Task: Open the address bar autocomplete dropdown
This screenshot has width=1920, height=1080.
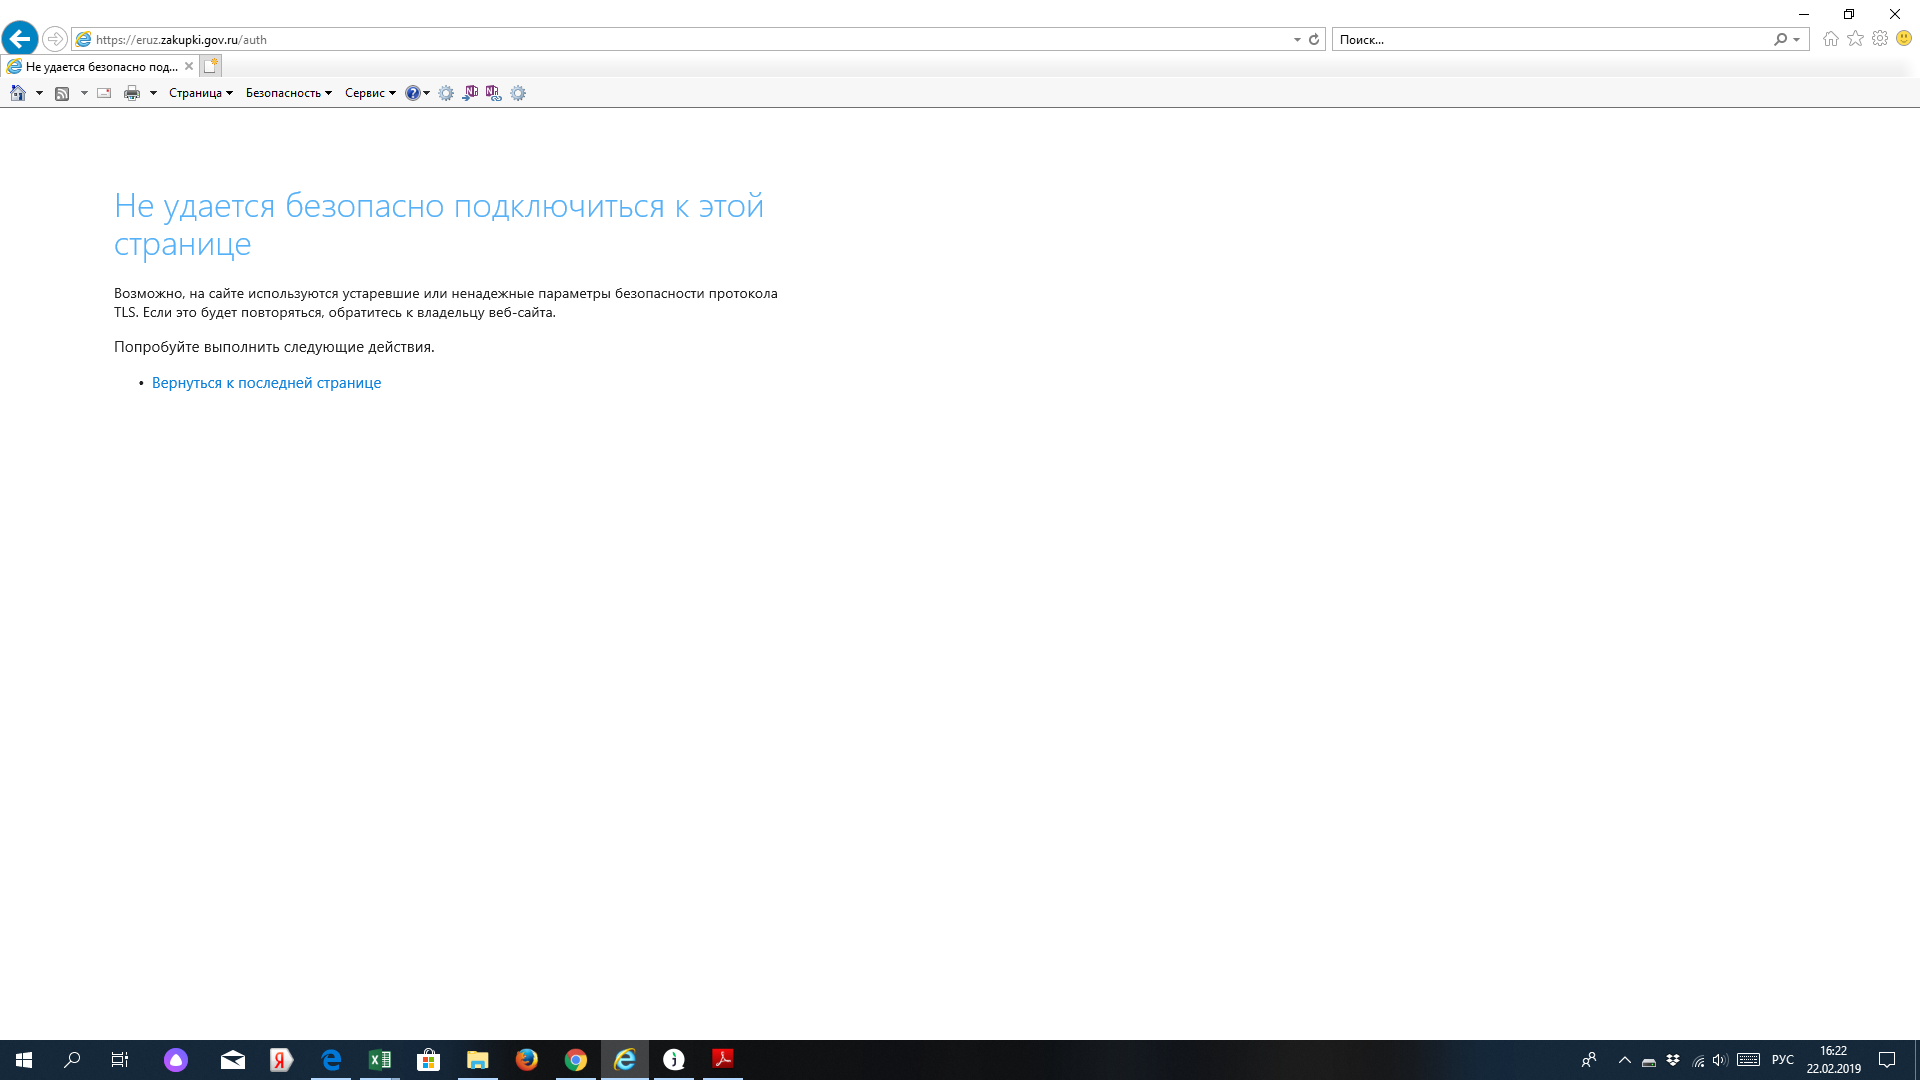Action: pos(1297,40)
